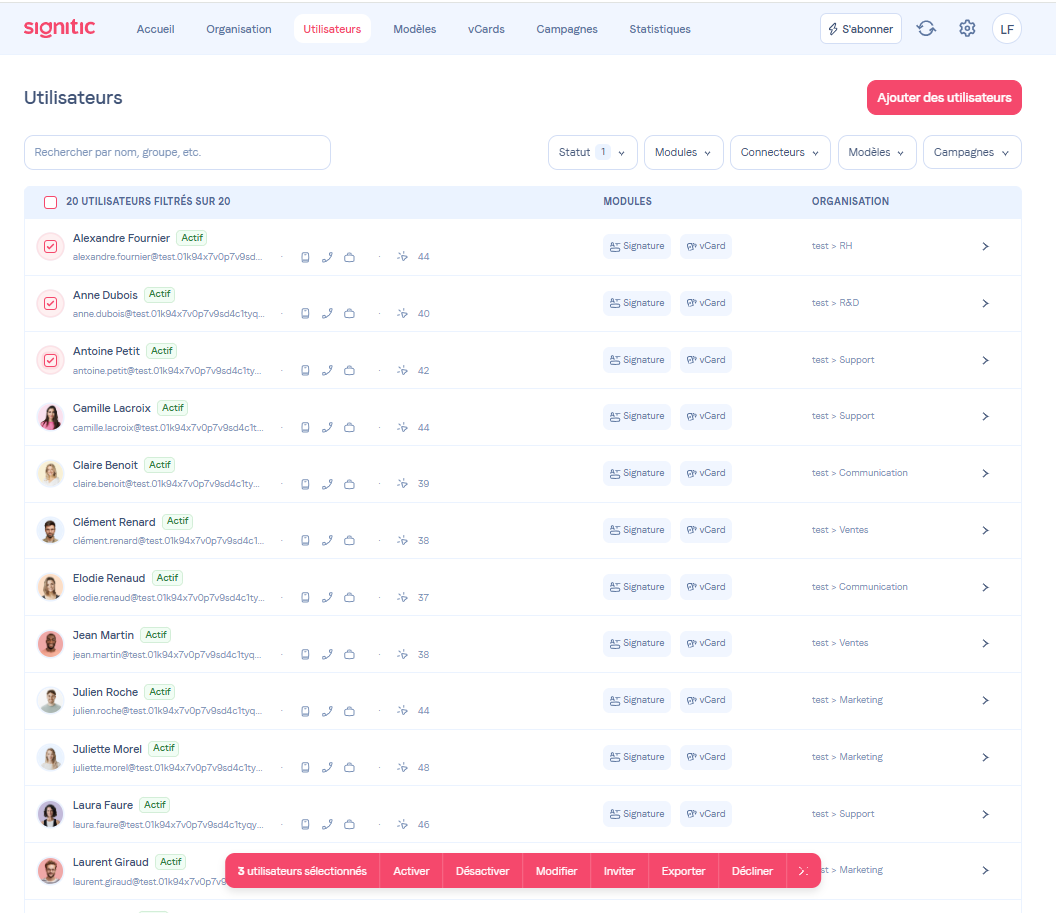Click Désactiver in the selection bar
This screenshot has width=1056, height=913.
[x=482, y=871]
